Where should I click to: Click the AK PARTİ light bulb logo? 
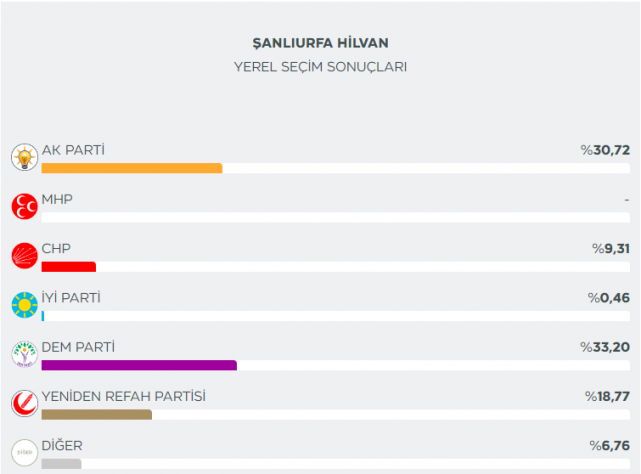pyautogui.click(x=23, y=157)
